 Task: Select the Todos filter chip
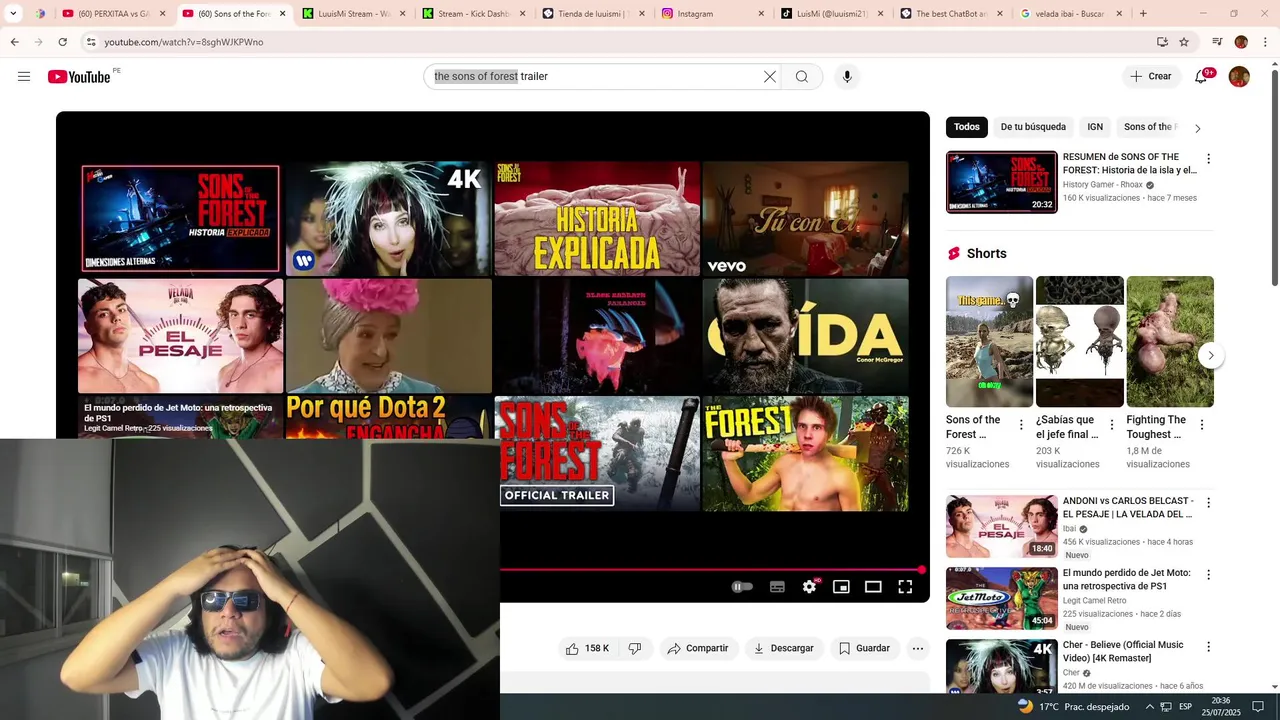pyautogui.click(x=967, y=127)
